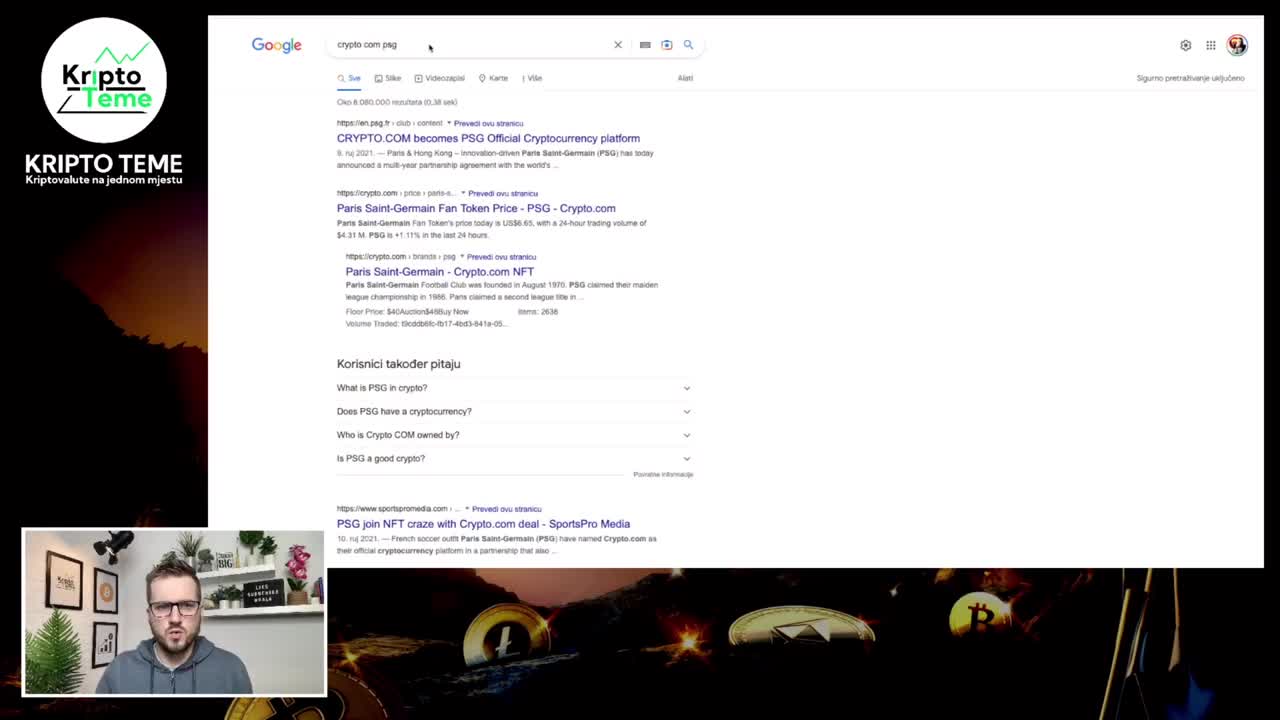Open Alati search tools
This screenshot has width=1280, height=720.
(685, 78)
